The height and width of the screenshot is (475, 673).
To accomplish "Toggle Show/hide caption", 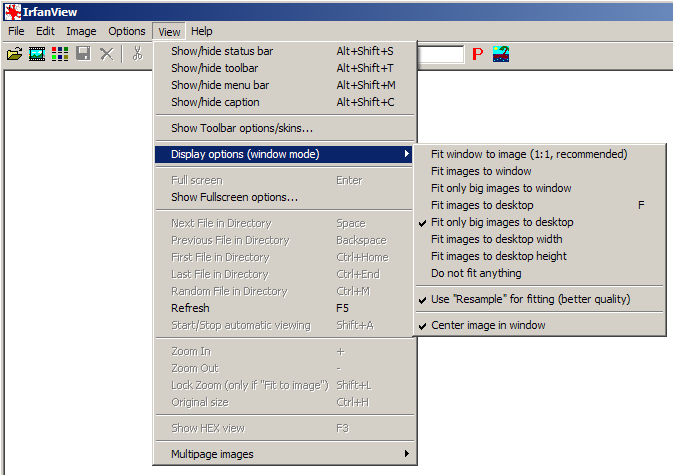I will point(284,102).
